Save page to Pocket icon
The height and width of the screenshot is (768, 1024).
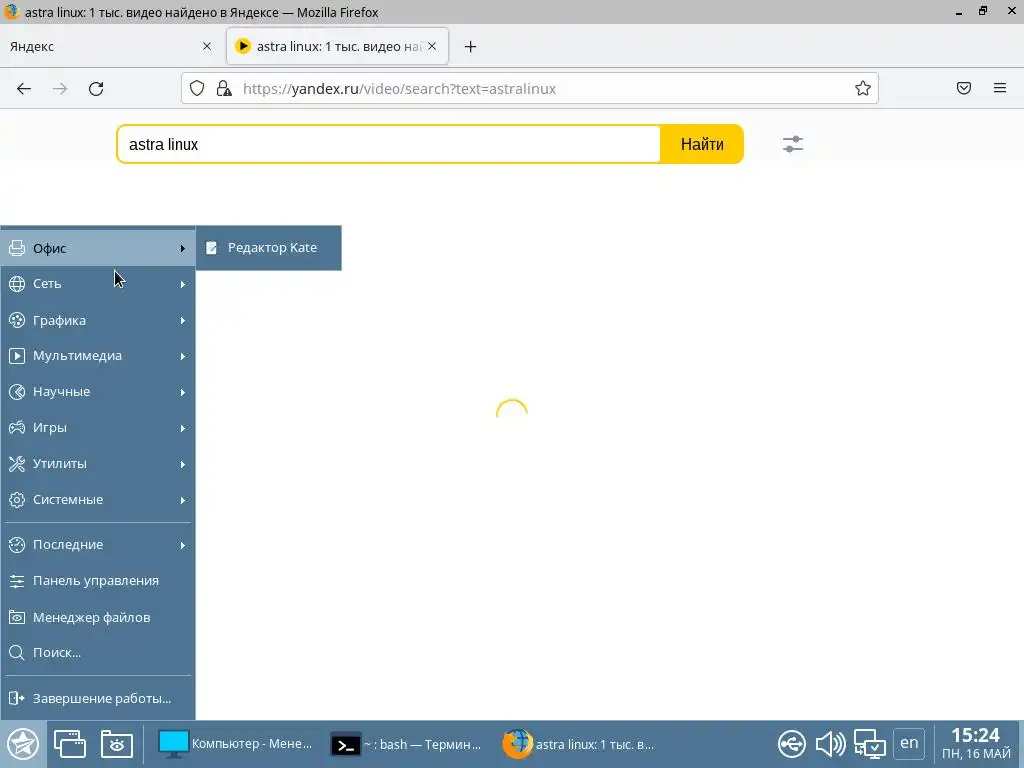coord(964,88)
